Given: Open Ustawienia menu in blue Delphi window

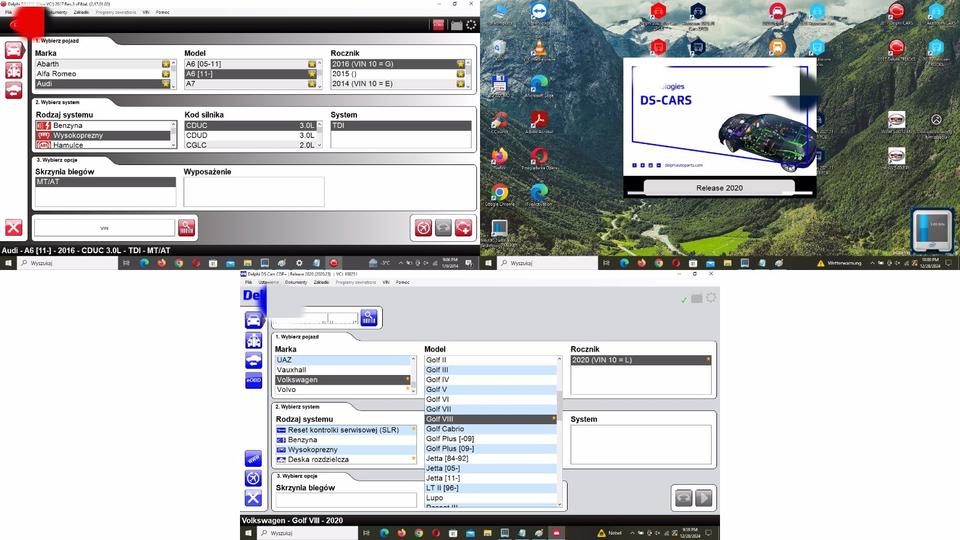Looking at the screenshot, I should click(269, 282).
